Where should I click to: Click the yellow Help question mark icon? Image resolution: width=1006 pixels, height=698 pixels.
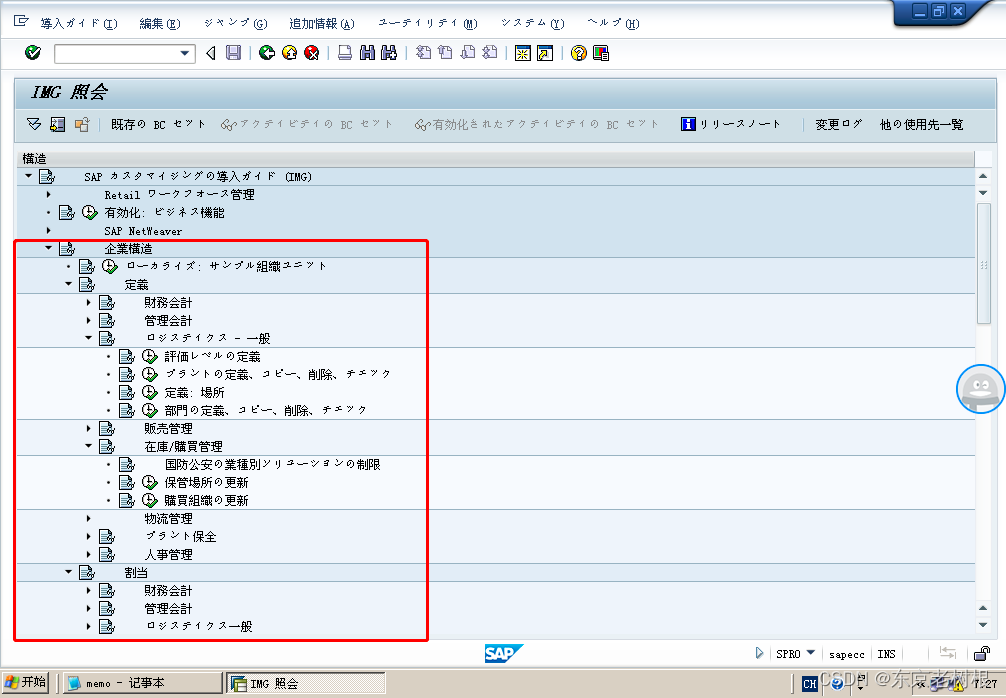579,53
